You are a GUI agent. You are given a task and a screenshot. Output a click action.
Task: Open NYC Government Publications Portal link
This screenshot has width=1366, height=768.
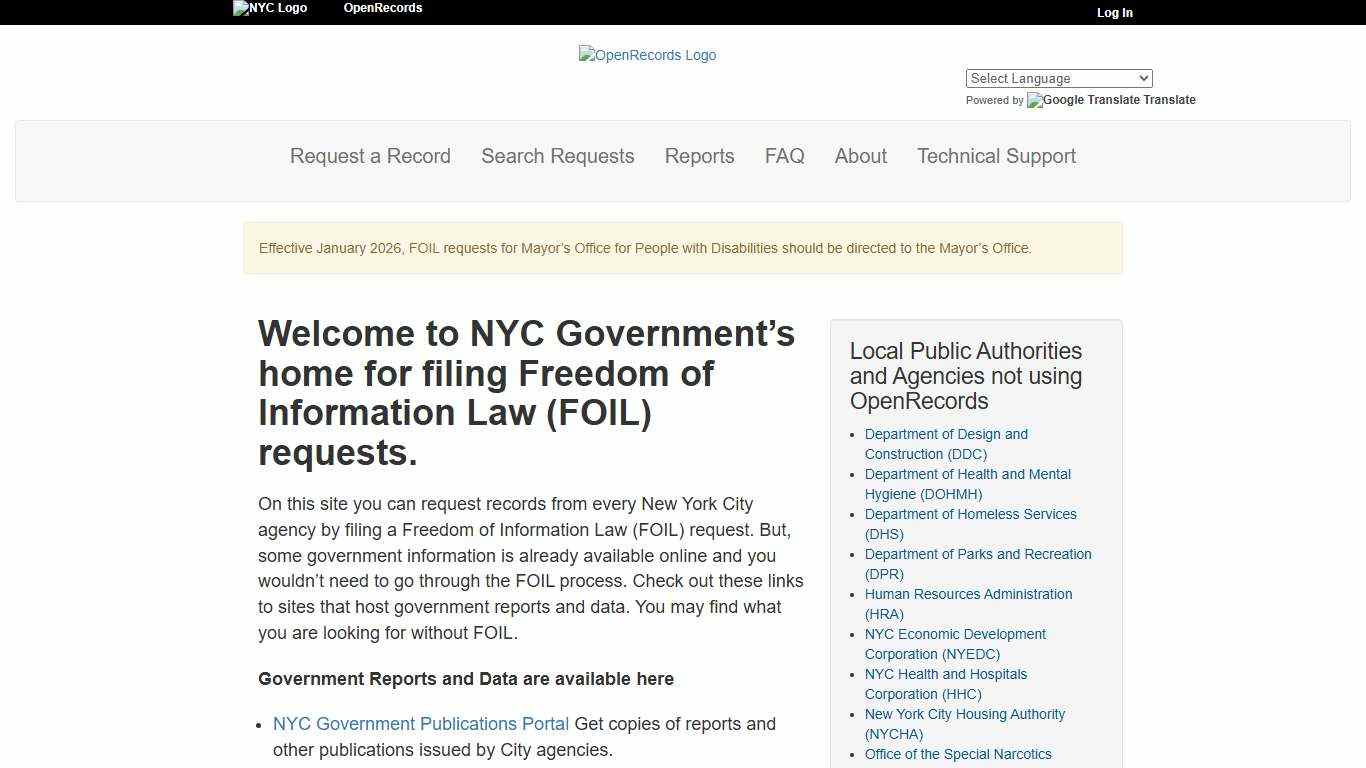[x=420, y=724]
